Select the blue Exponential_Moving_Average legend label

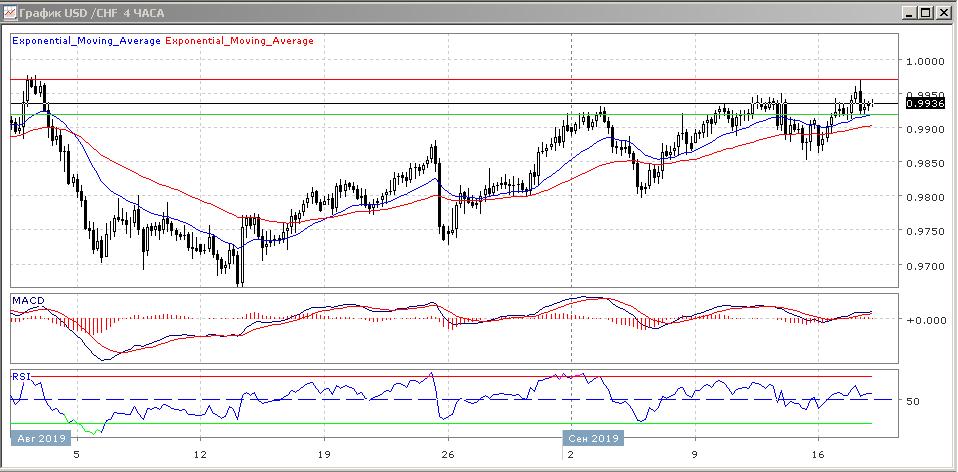click(x=85, y=41)
